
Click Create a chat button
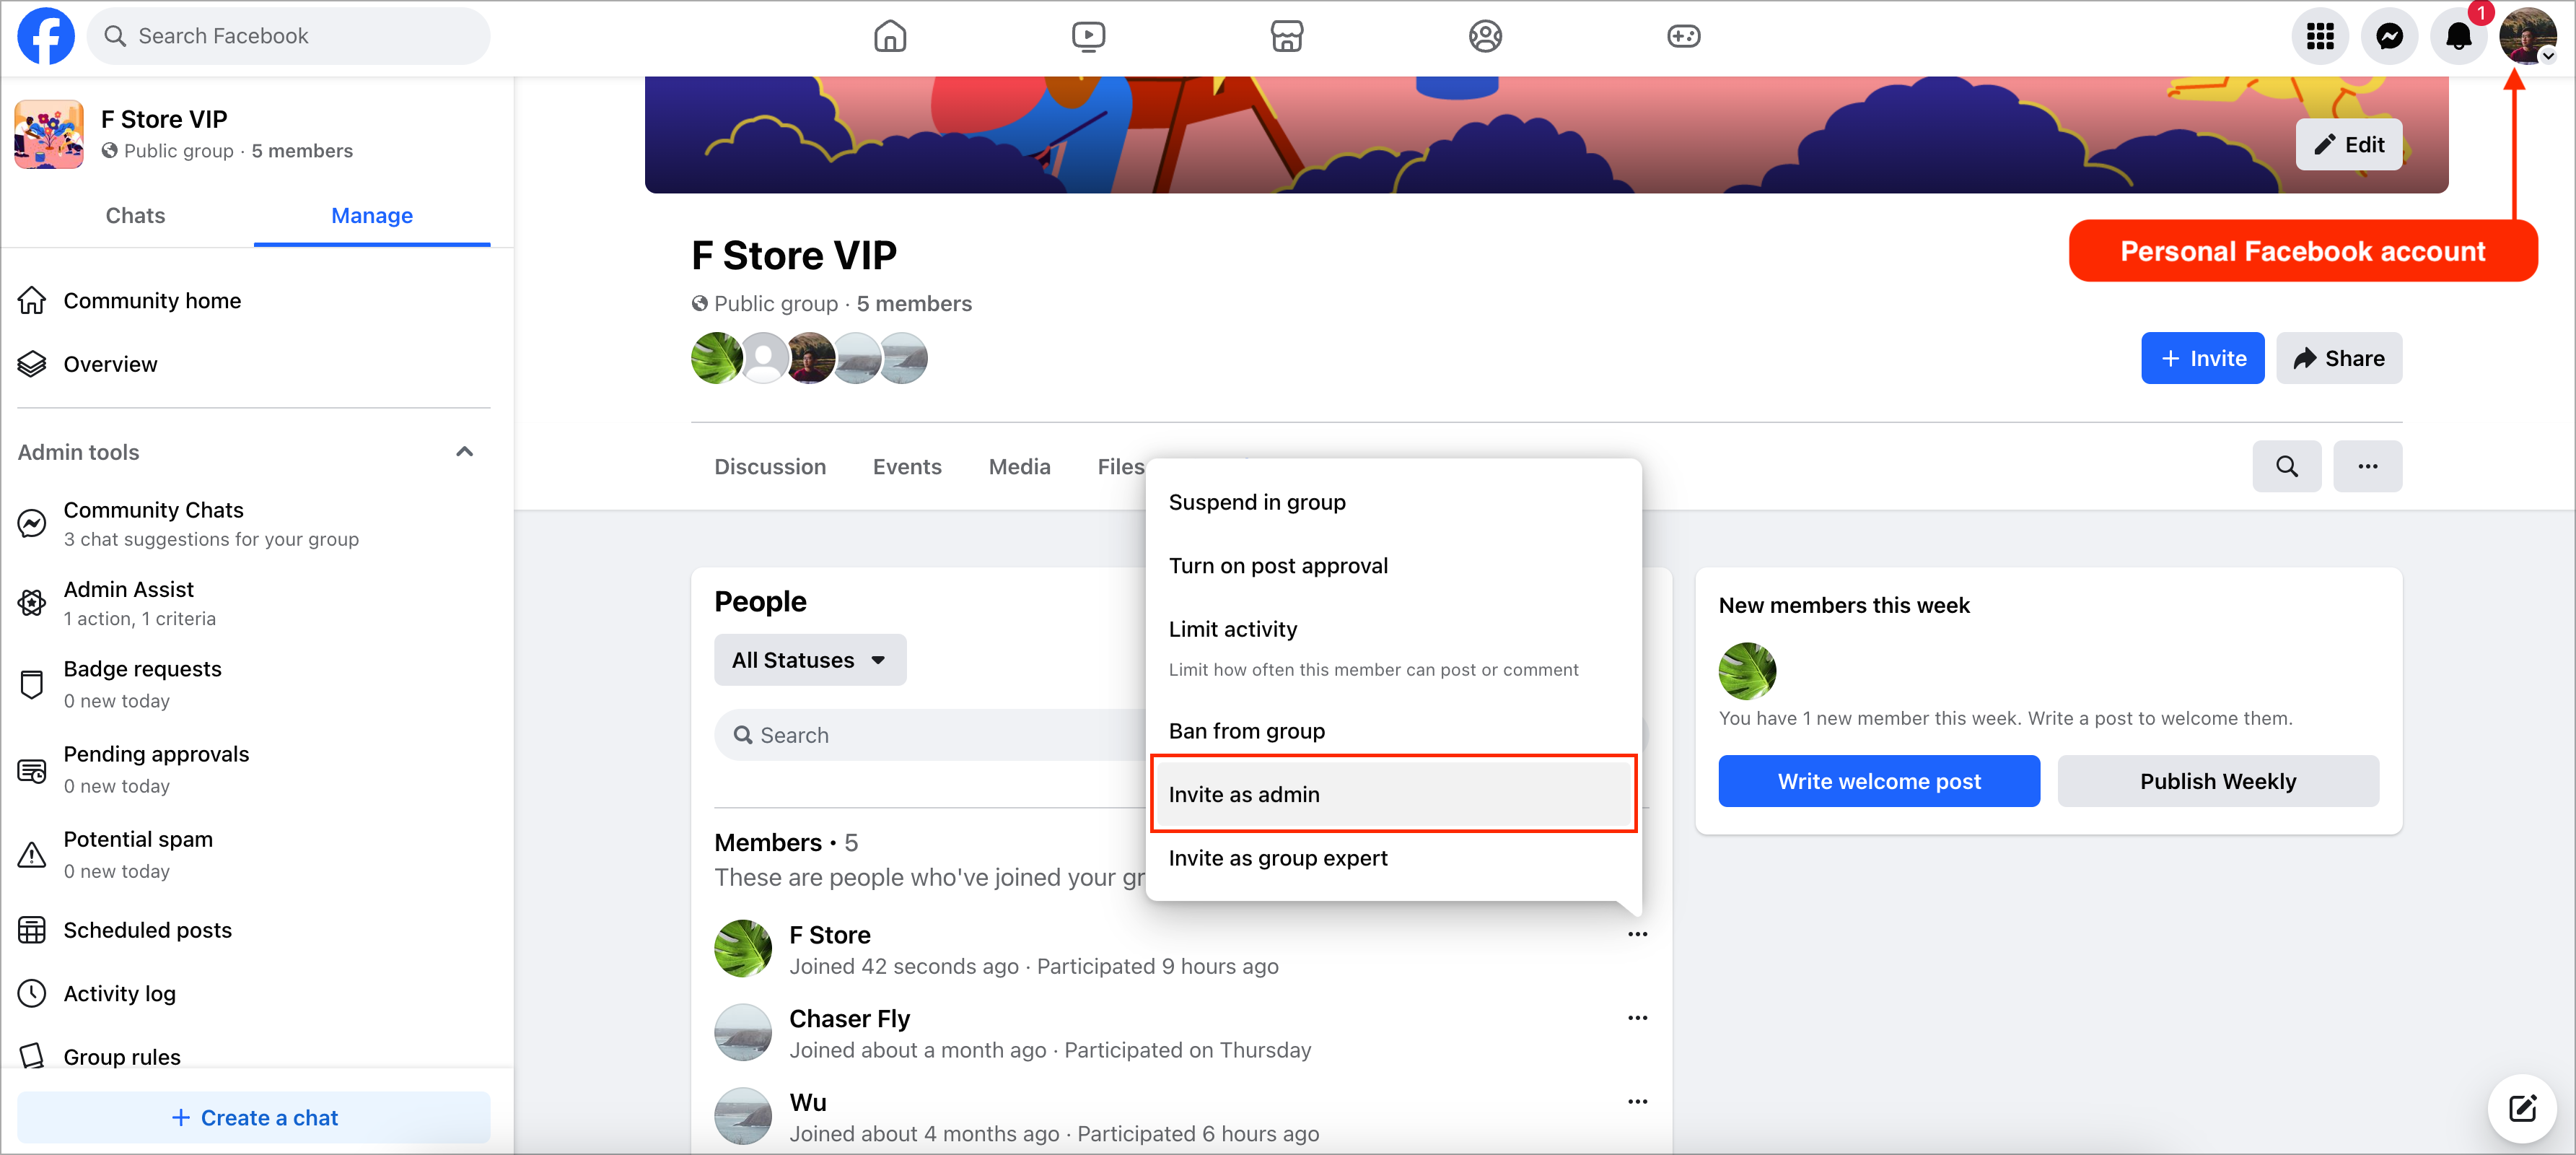pyautogui.click(x=254, y=1118)
